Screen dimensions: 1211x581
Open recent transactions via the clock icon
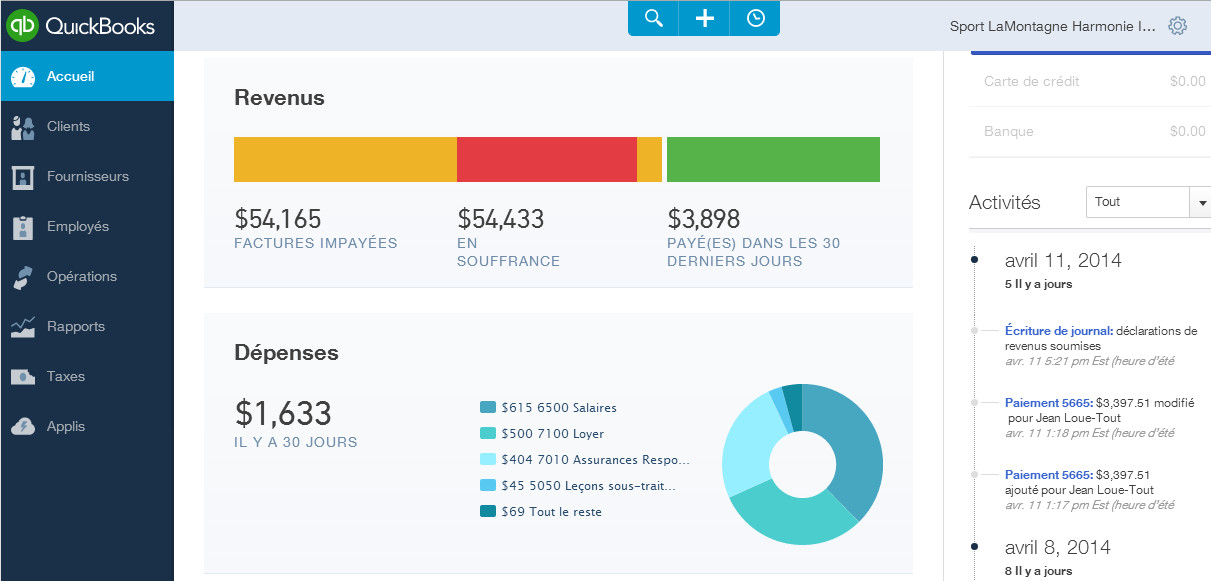point(754,18)
